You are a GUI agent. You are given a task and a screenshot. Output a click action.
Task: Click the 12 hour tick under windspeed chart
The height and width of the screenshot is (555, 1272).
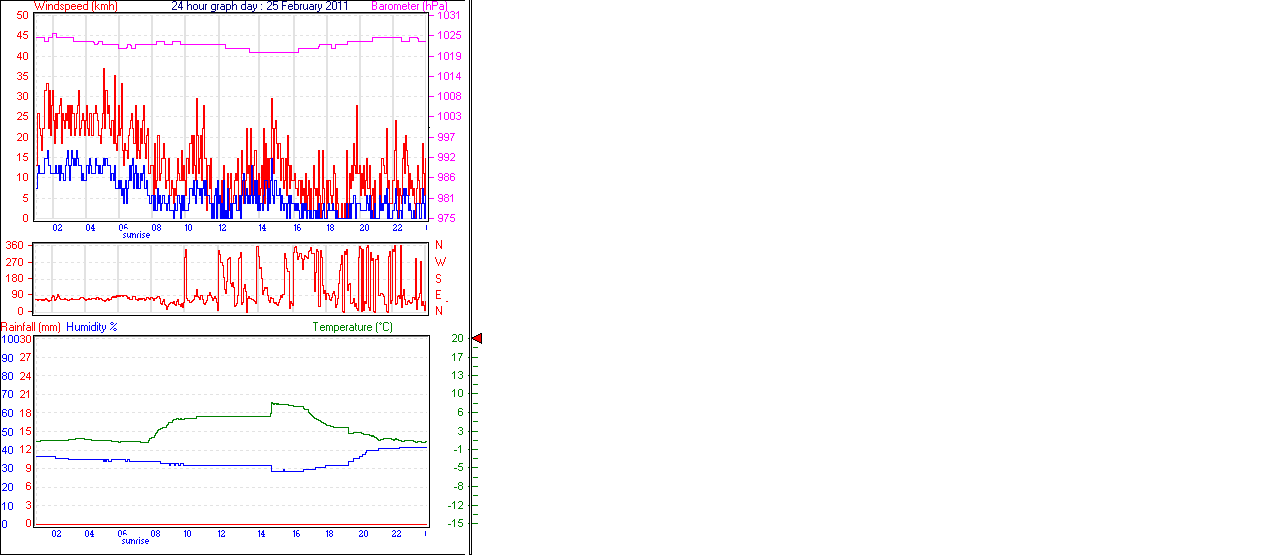222,228
